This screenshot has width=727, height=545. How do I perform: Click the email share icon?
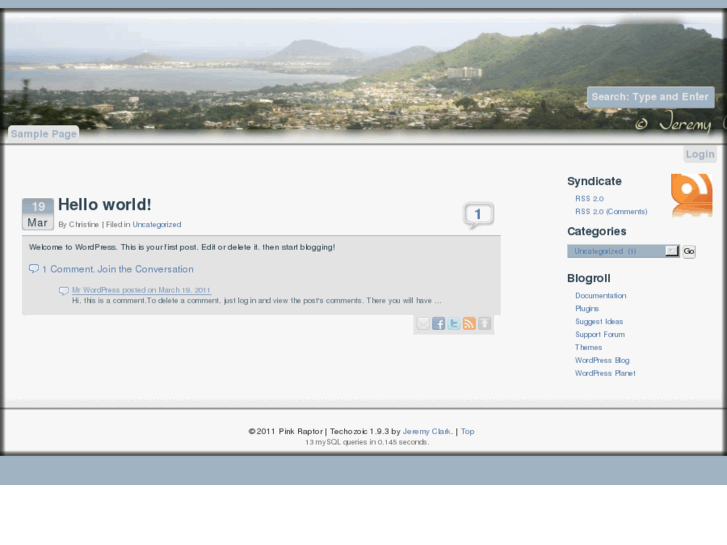[x=423, y=324]
